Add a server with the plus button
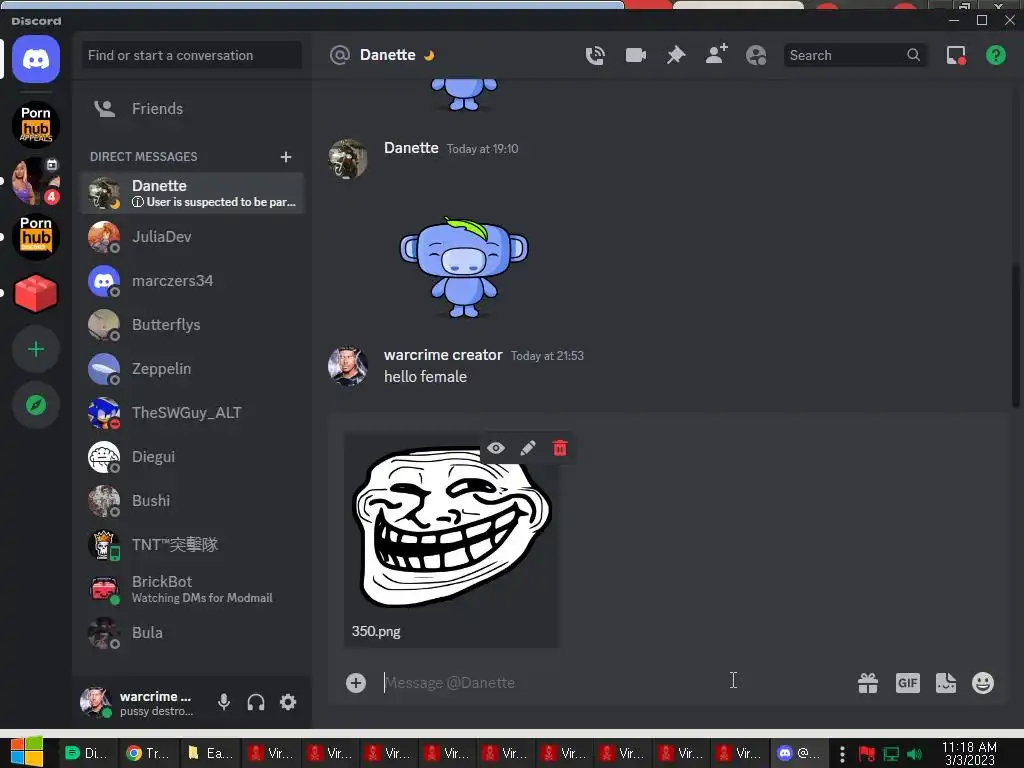The image size is (1024, 768). tap(36, 349)
